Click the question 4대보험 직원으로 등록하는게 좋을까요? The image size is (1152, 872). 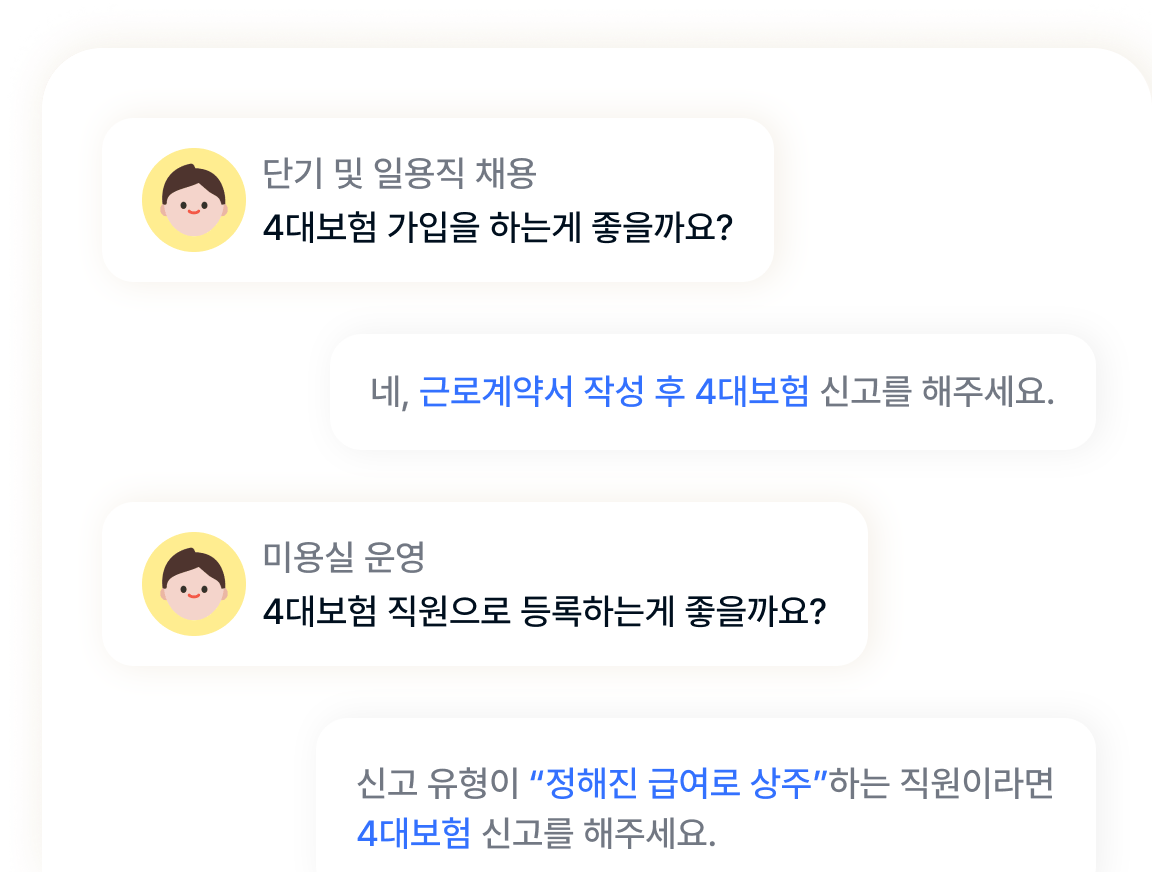pos(544,611)
